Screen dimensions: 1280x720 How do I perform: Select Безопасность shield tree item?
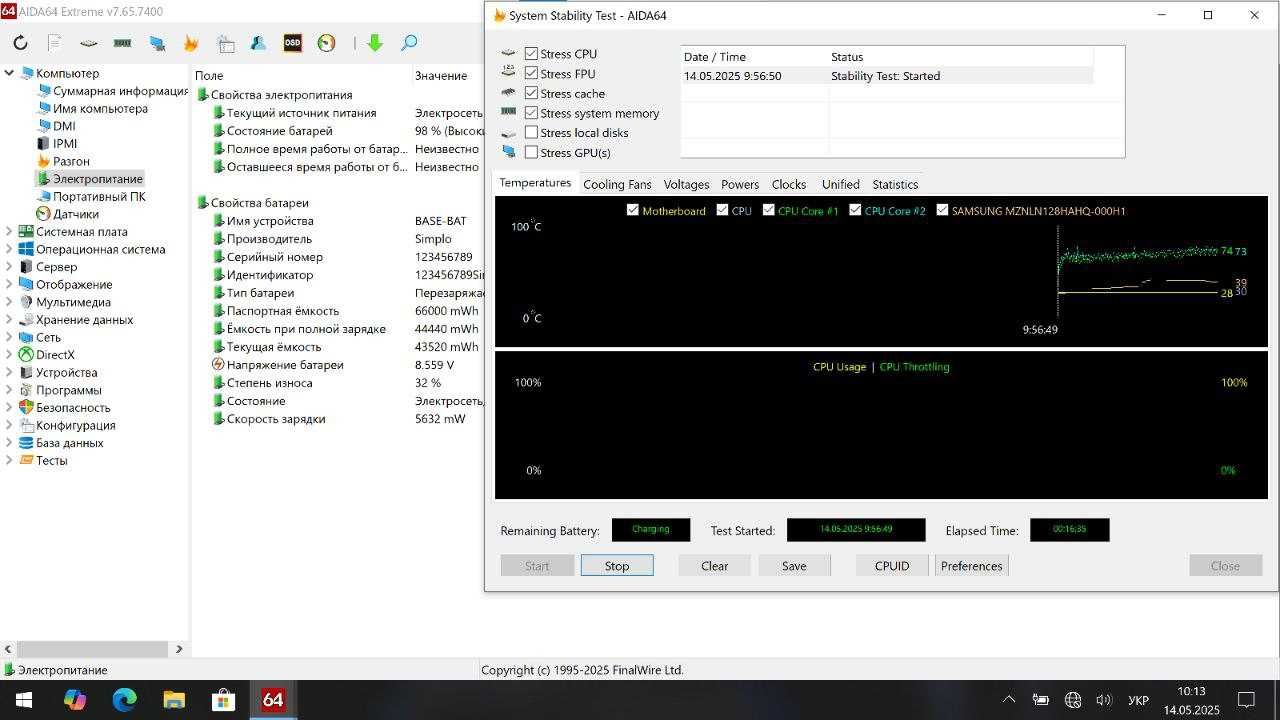(73, 408)
